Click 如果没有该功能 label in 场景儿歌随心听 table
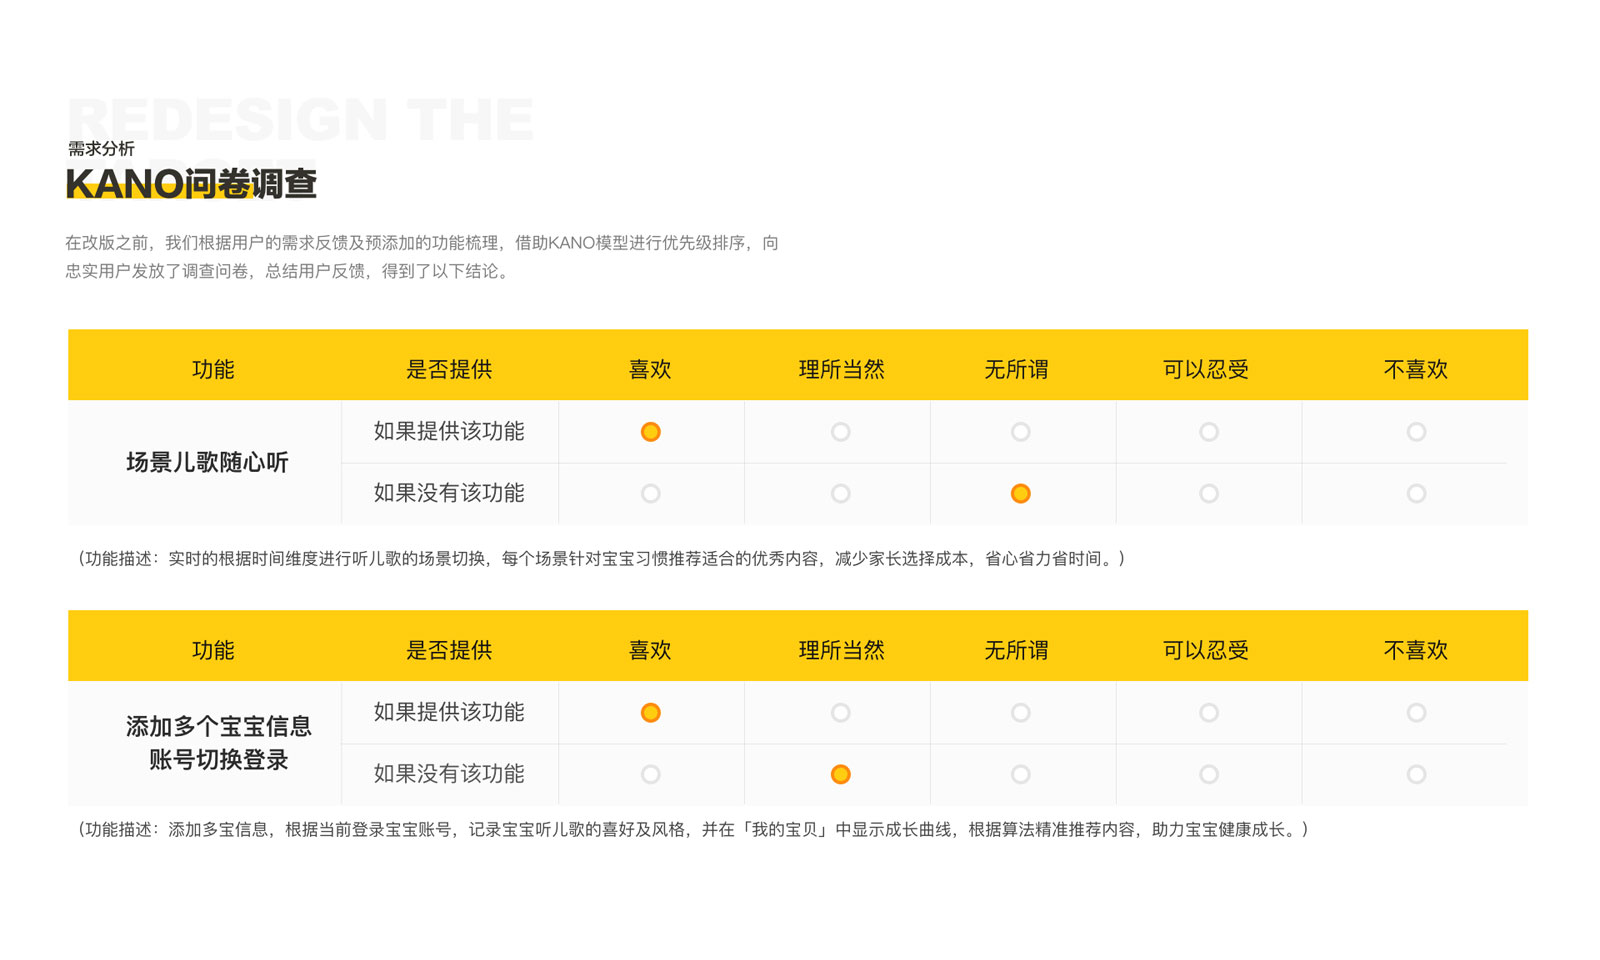The width and height of the screenshot is (1600, 960). click(449, 493)
